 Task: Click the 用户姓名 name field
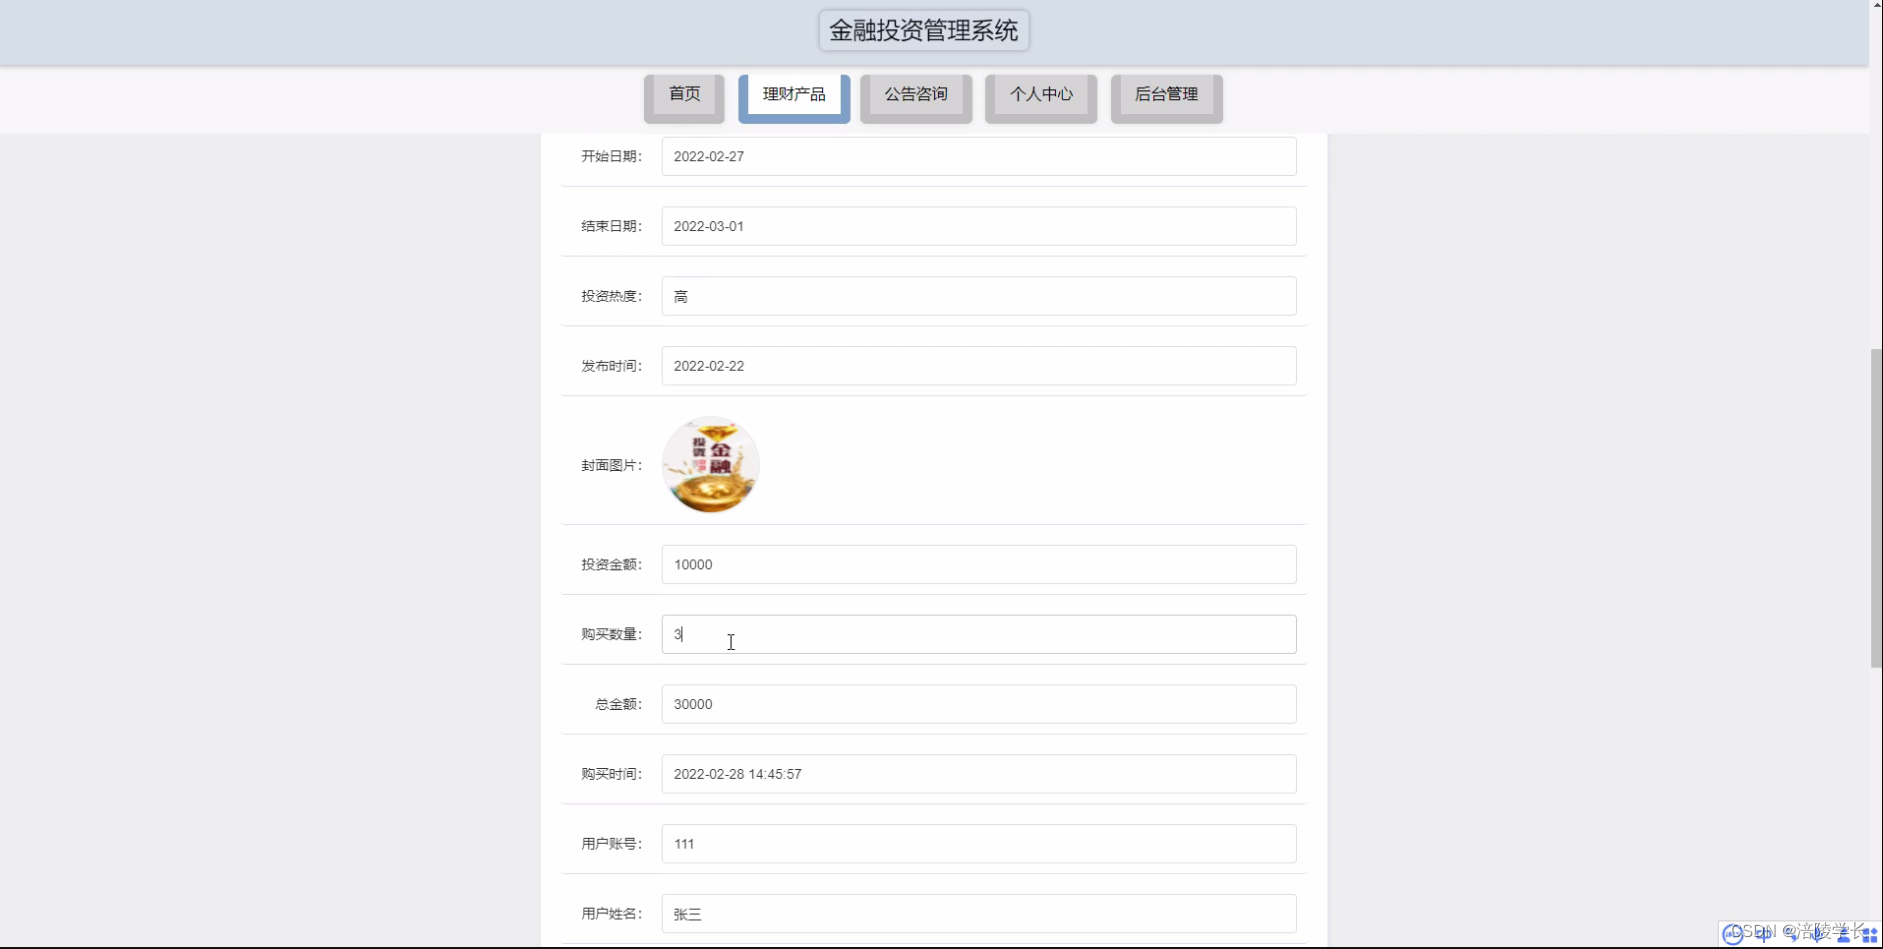[978, 913]
